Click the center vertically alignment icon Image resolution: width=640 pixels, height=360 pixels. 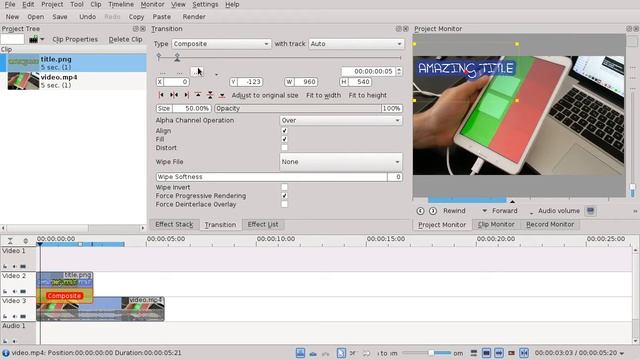[210, 95]
